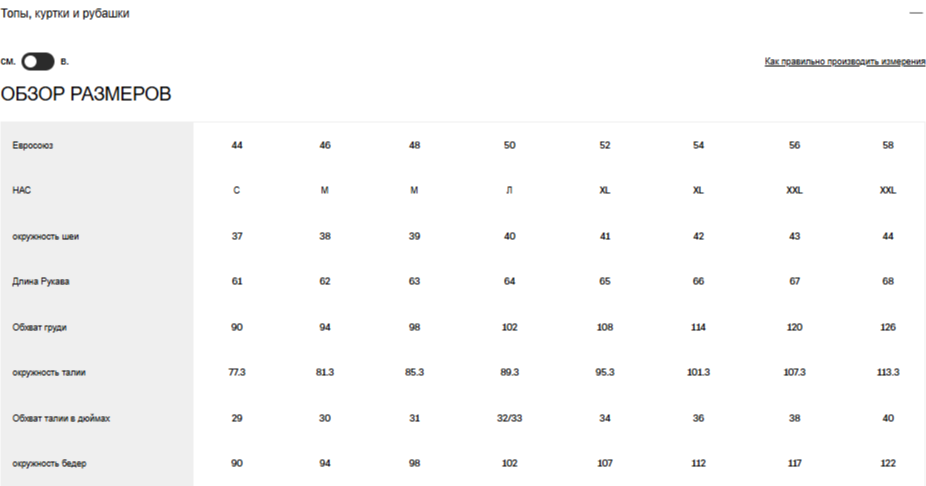Screen dimensions: 926x486
Task: Select the 'окружность талии' row label
Action: tap(49, 372)
